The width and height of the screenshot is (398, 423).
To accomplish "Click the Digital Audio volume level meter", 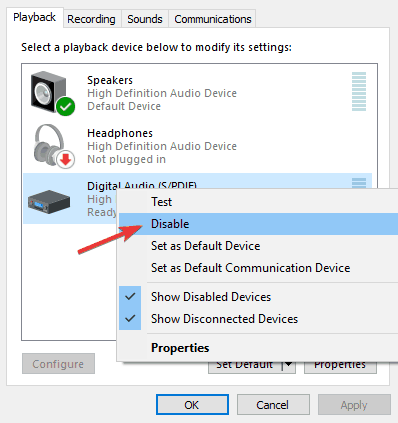I will click(359, 183).
